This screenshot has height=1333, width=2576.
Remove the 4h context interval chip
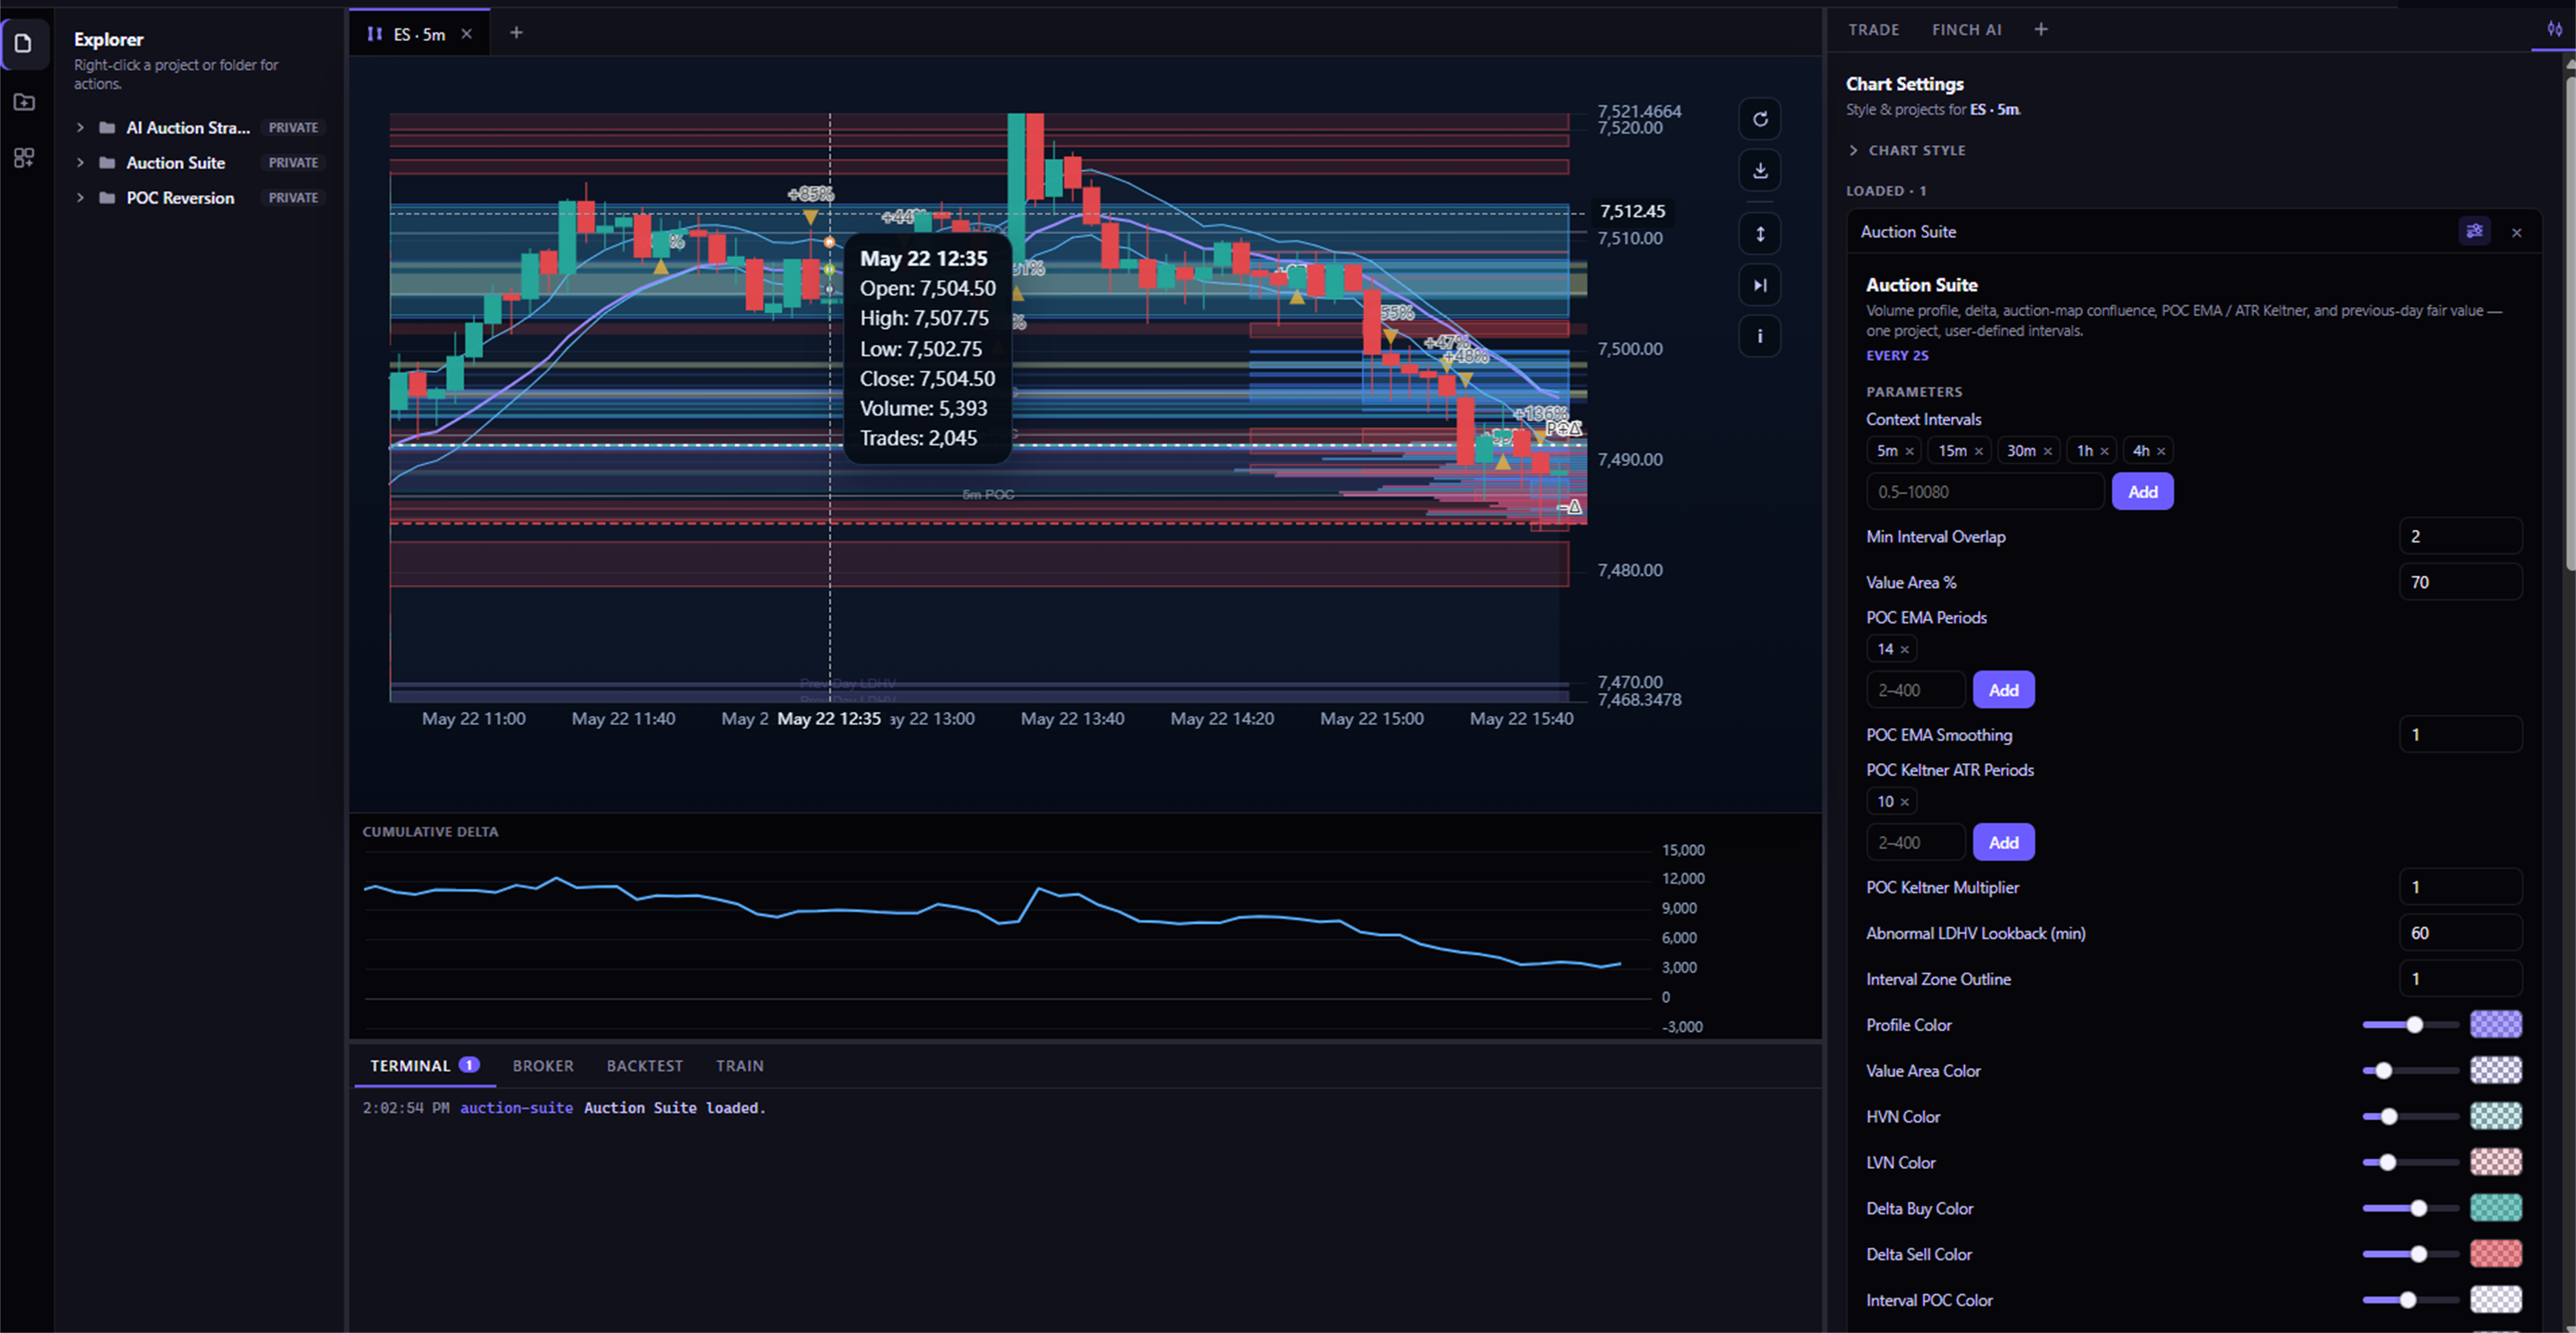[2161, 452]
